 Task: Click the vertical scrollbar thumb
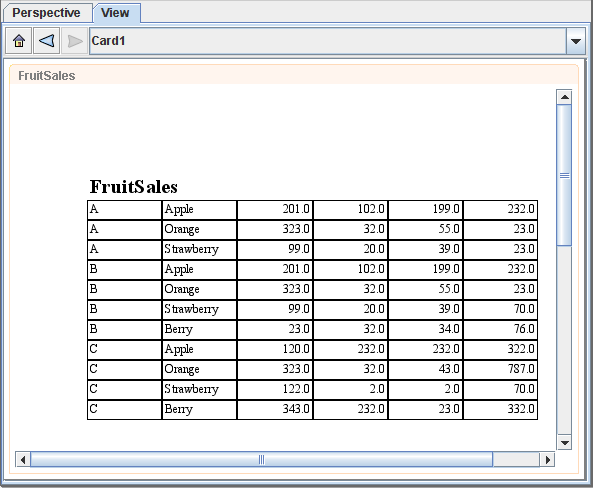click(x=564, y=175)
